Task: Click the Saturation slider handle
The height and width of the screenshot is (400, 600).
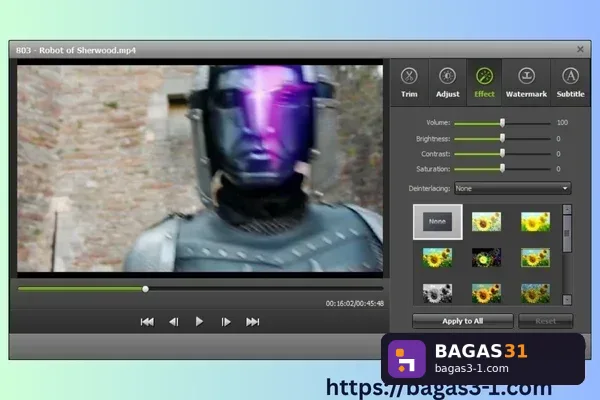Action: pos(502,168)
